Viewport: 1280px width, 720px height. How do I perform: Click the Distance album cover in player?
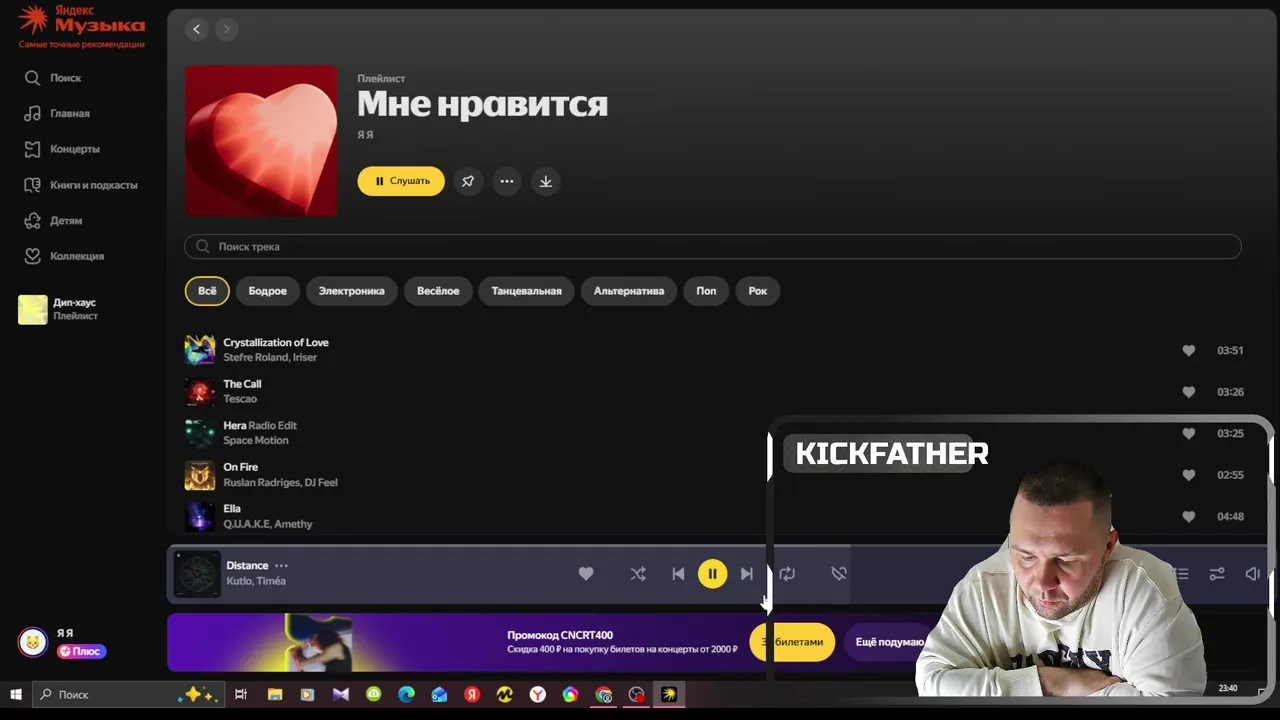[197, 574]
